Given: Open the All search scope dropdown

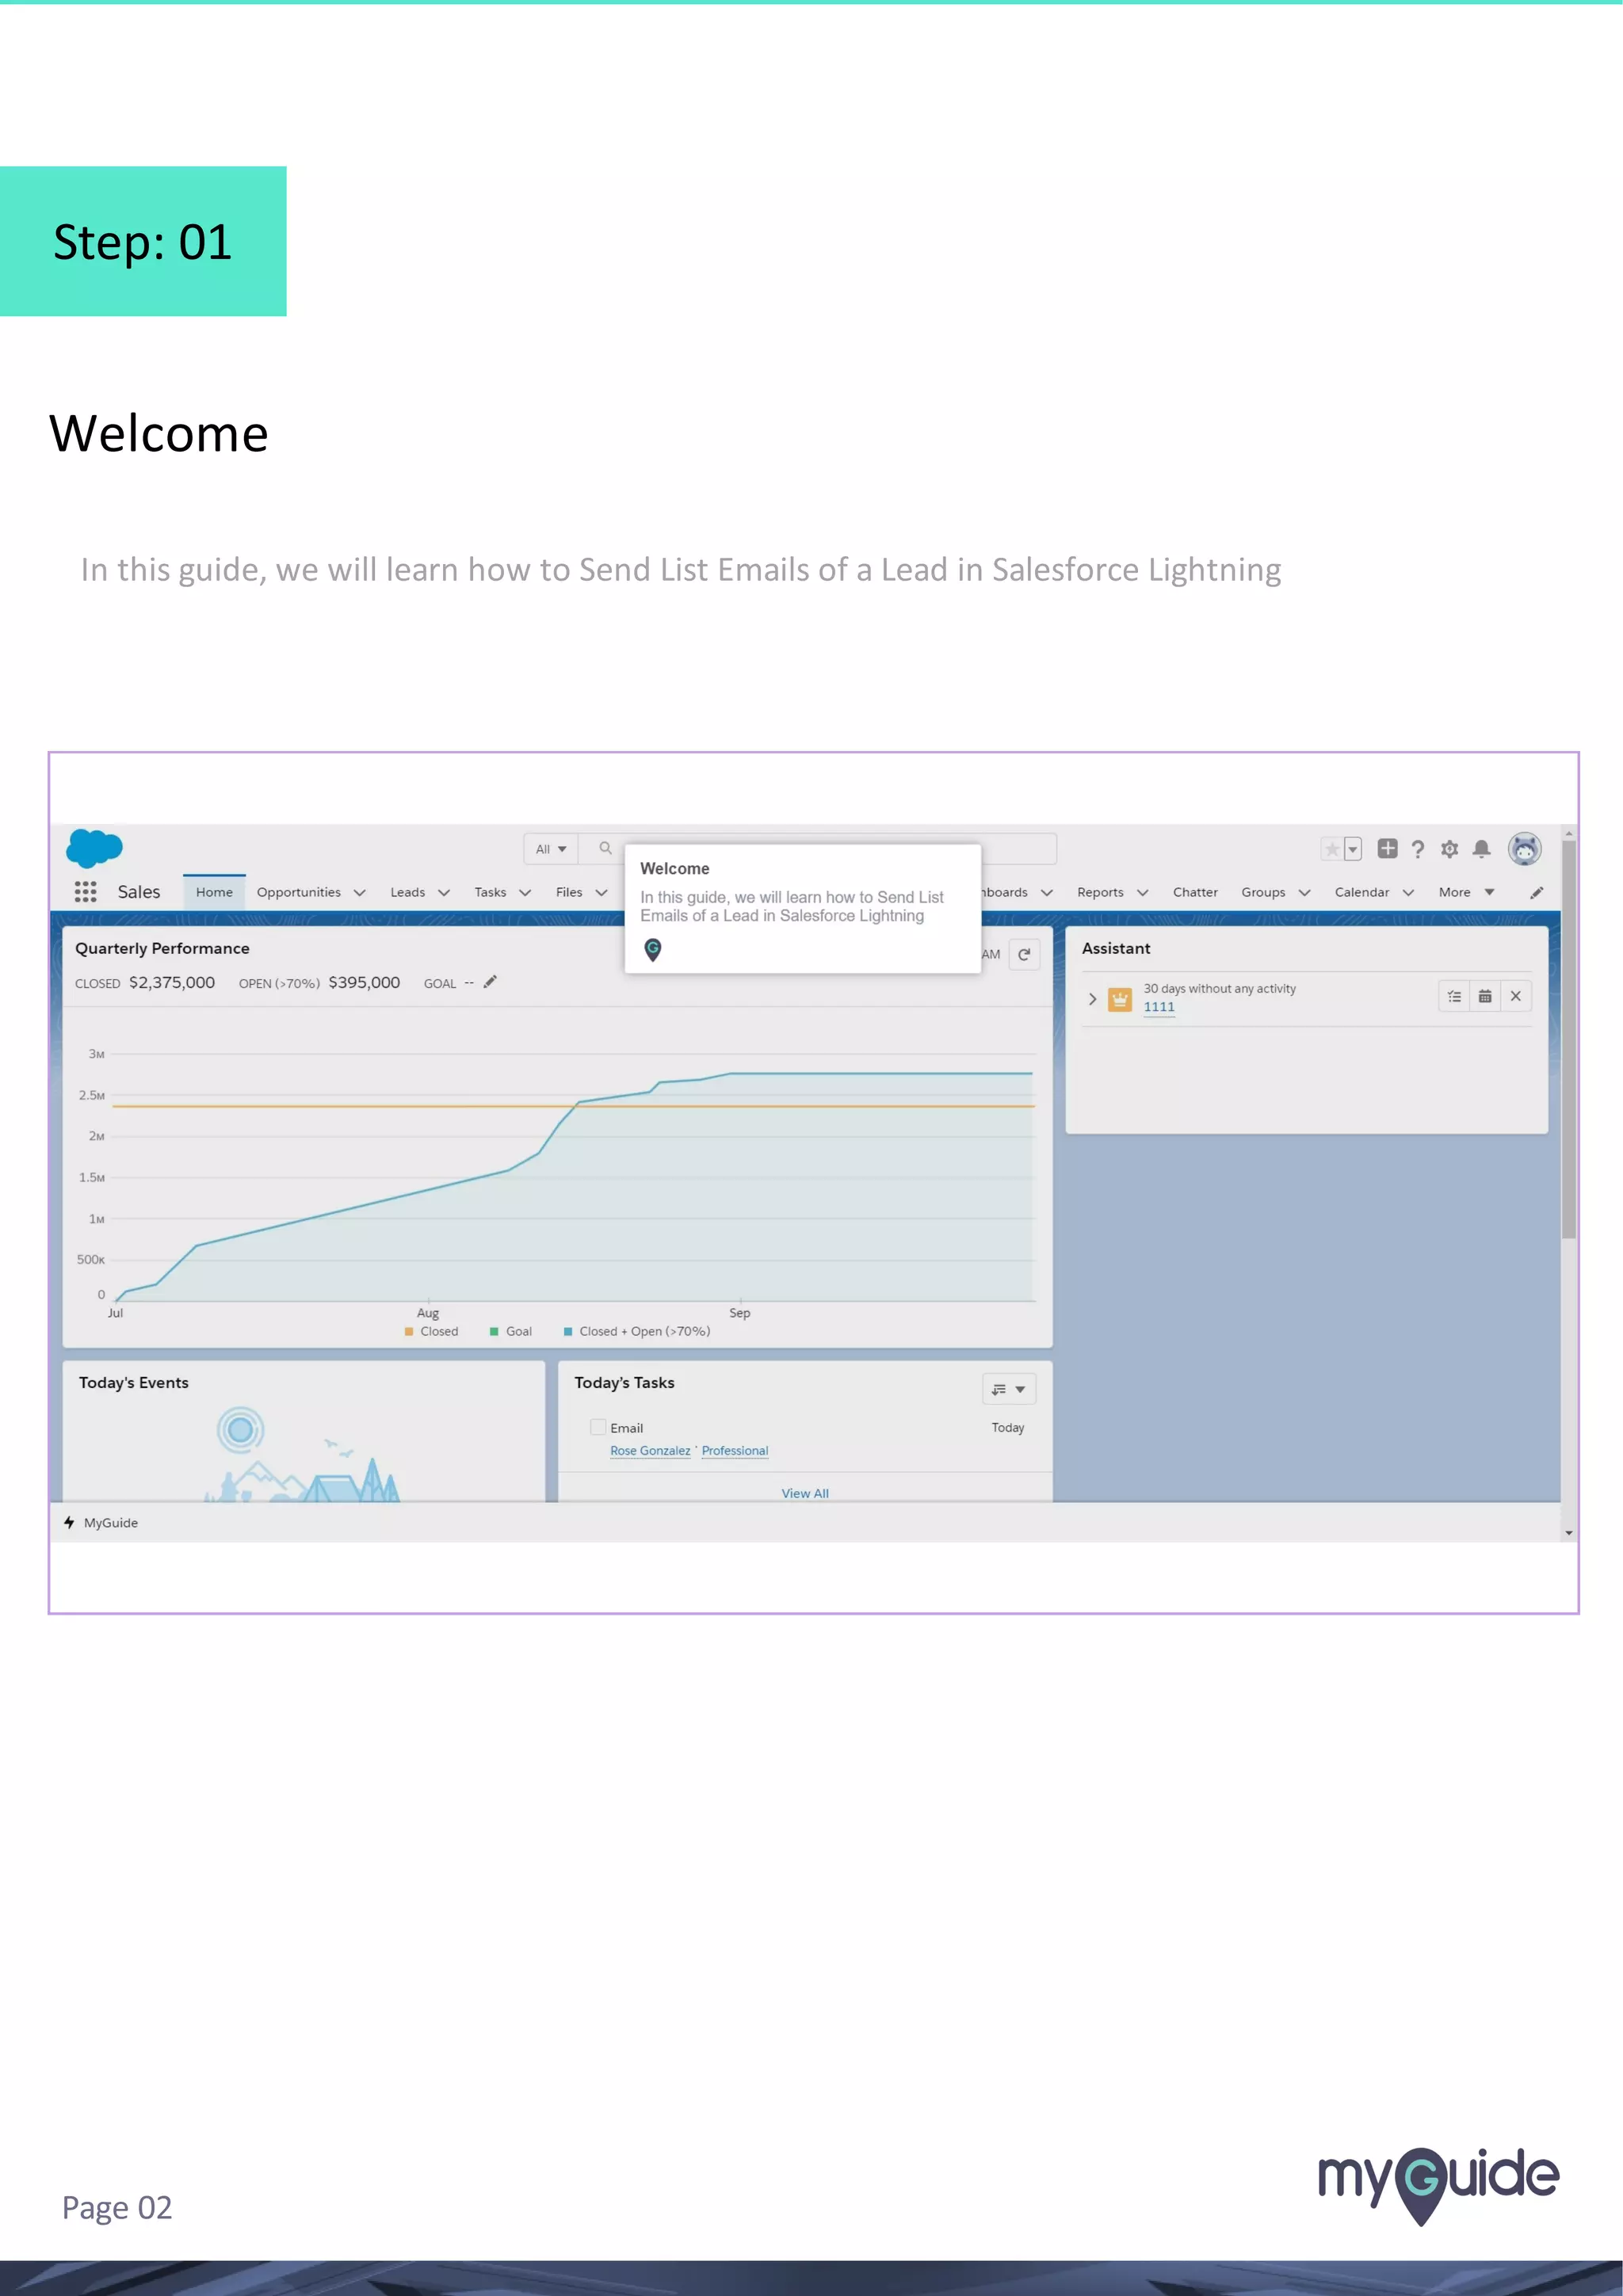Looking at the screenshot, I should (x=550, y=849).
